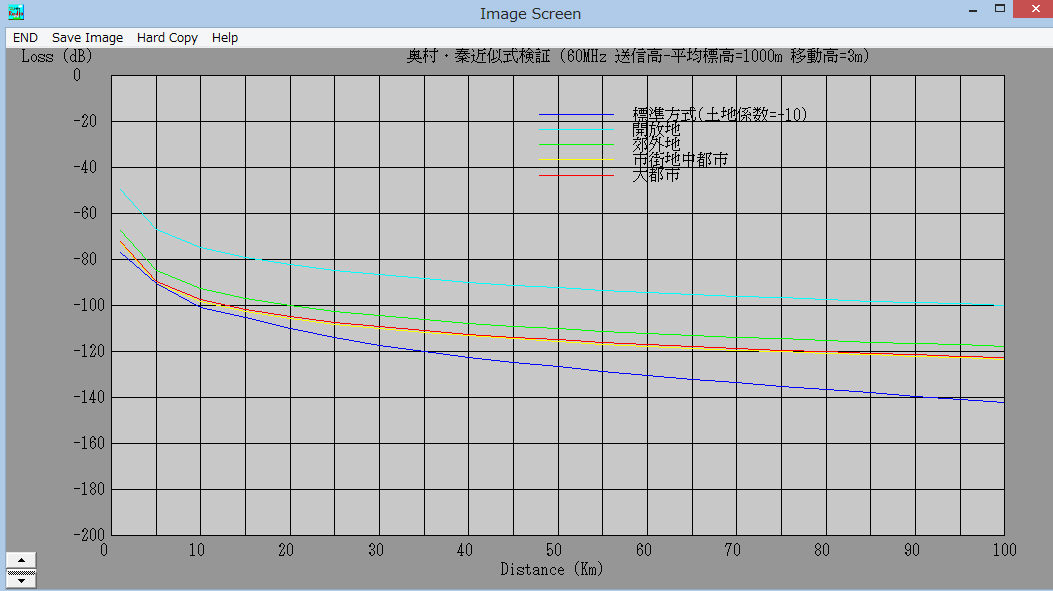
Task: Click the 郊外地 legend label
Action: pyautogui.click(x=656, y=145)
